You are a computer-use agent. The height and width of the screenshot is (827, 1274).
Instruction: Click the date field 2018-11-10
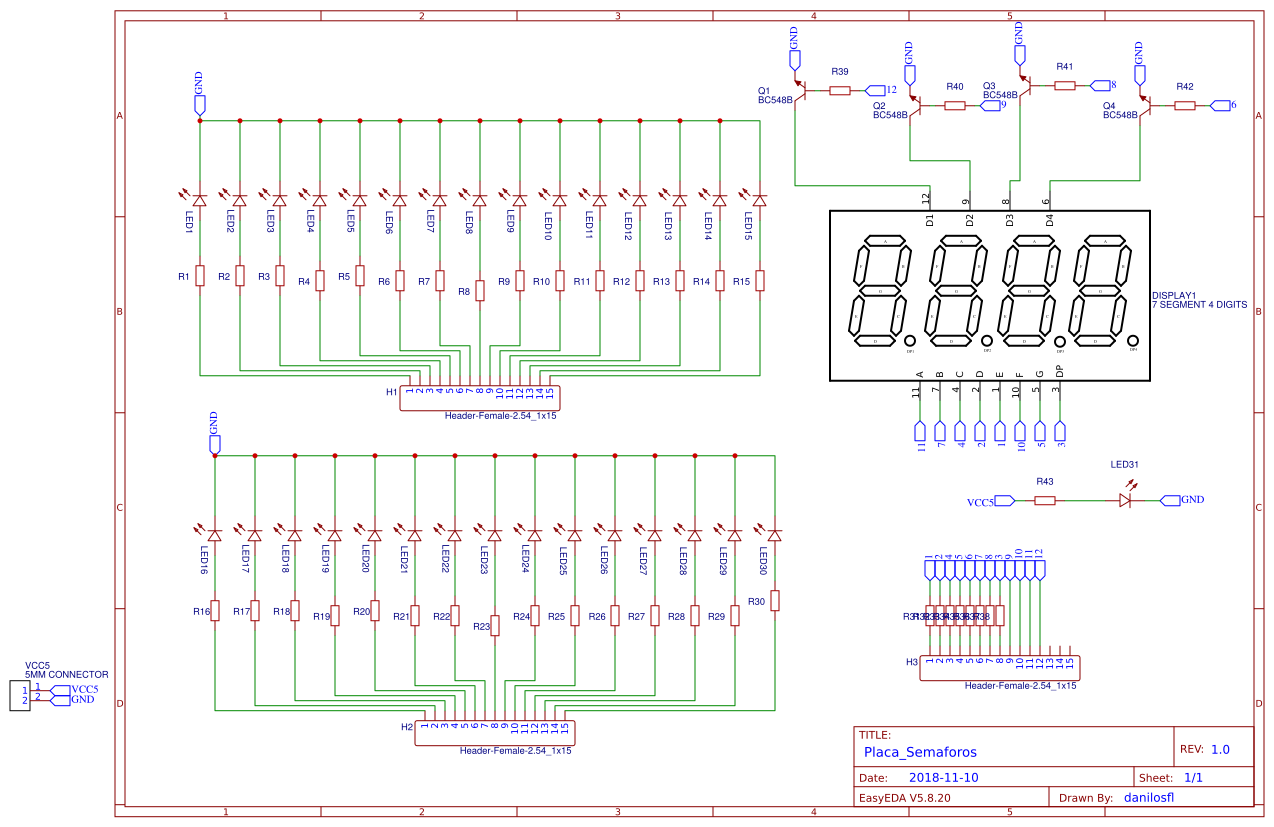(x=944, y=777)
